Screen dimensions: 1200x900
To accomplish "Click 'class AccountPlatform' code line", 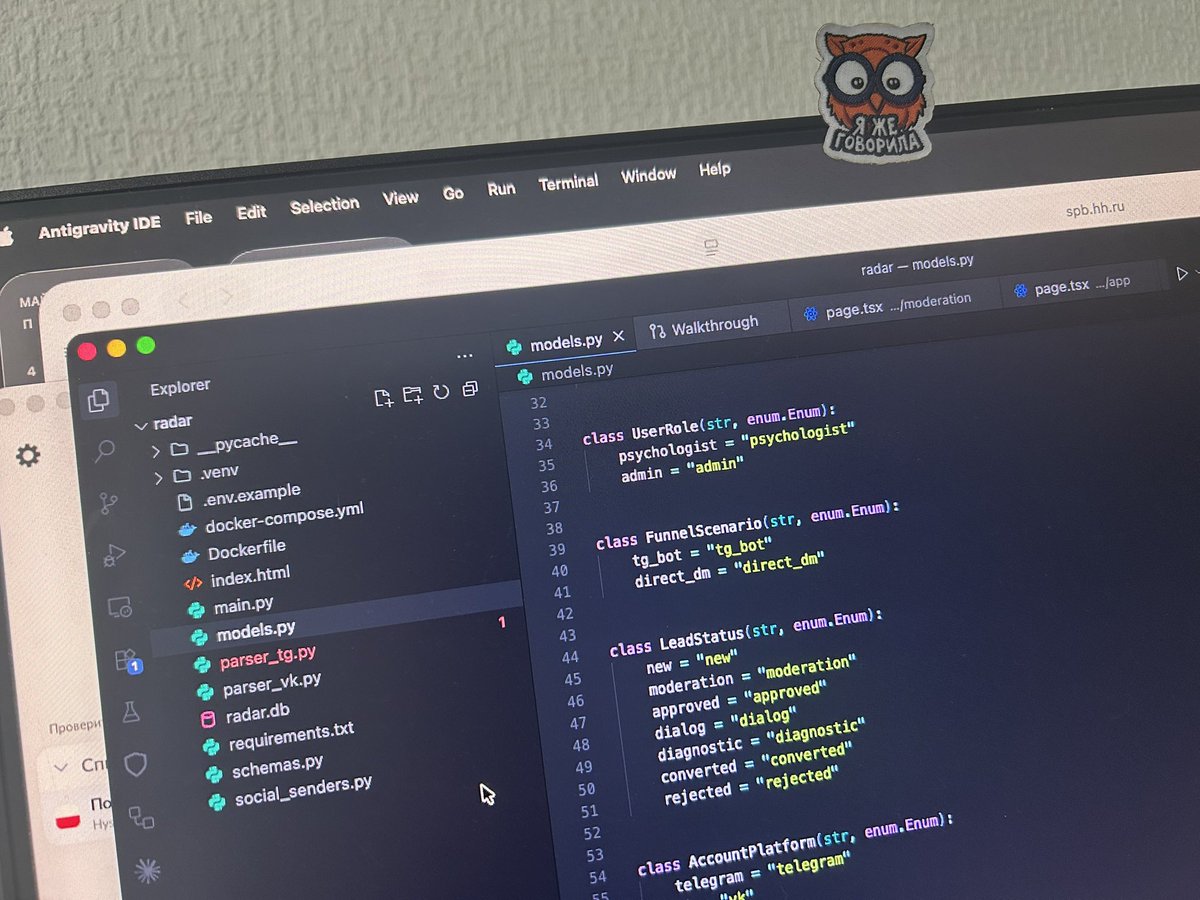I will pos(795,842).
